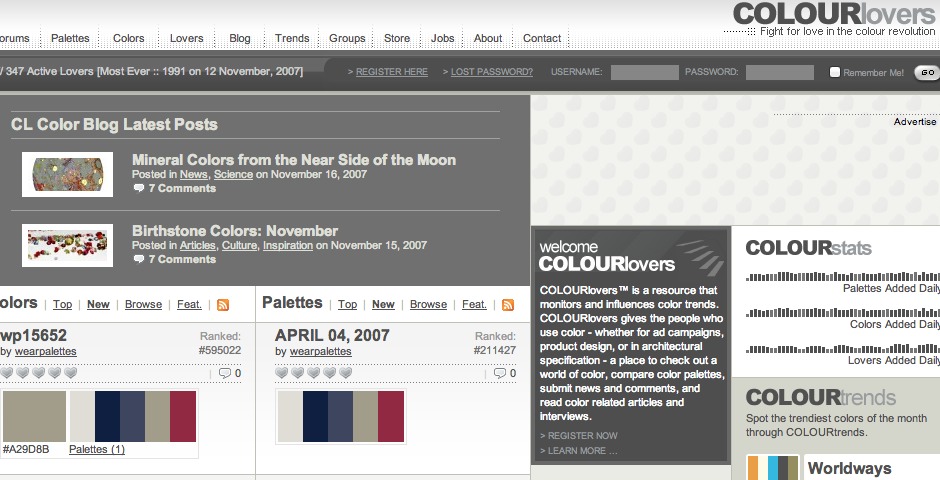Click crimson stripe in APRIL 04, 2007 palette

(x=391, y=416)
